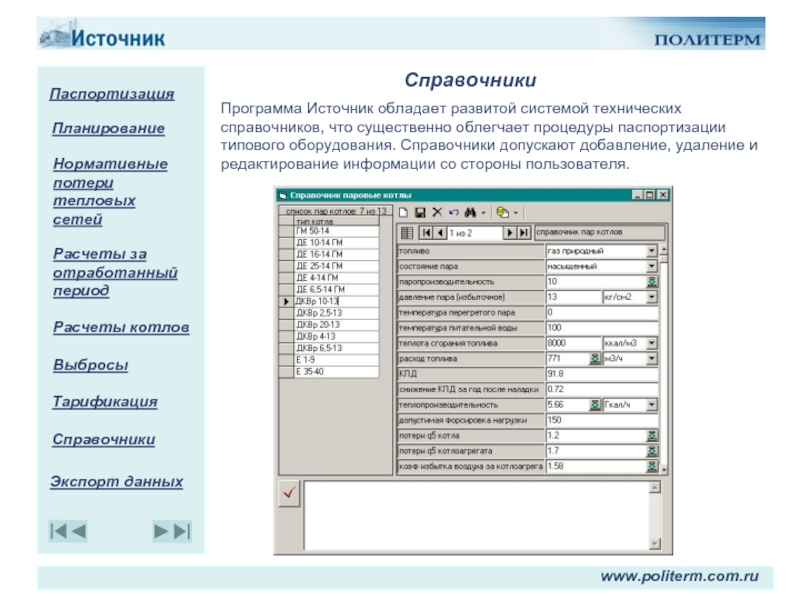Image resolution: width=800 pixels, height=600 pixels.
Task: Go to first slide arrow in sidebar
Action: [x=58, y=531]
